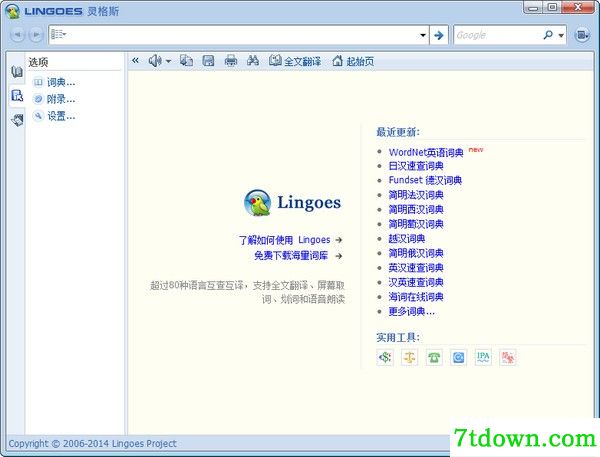Click the copy icon in toolbar

coord(186,60)
